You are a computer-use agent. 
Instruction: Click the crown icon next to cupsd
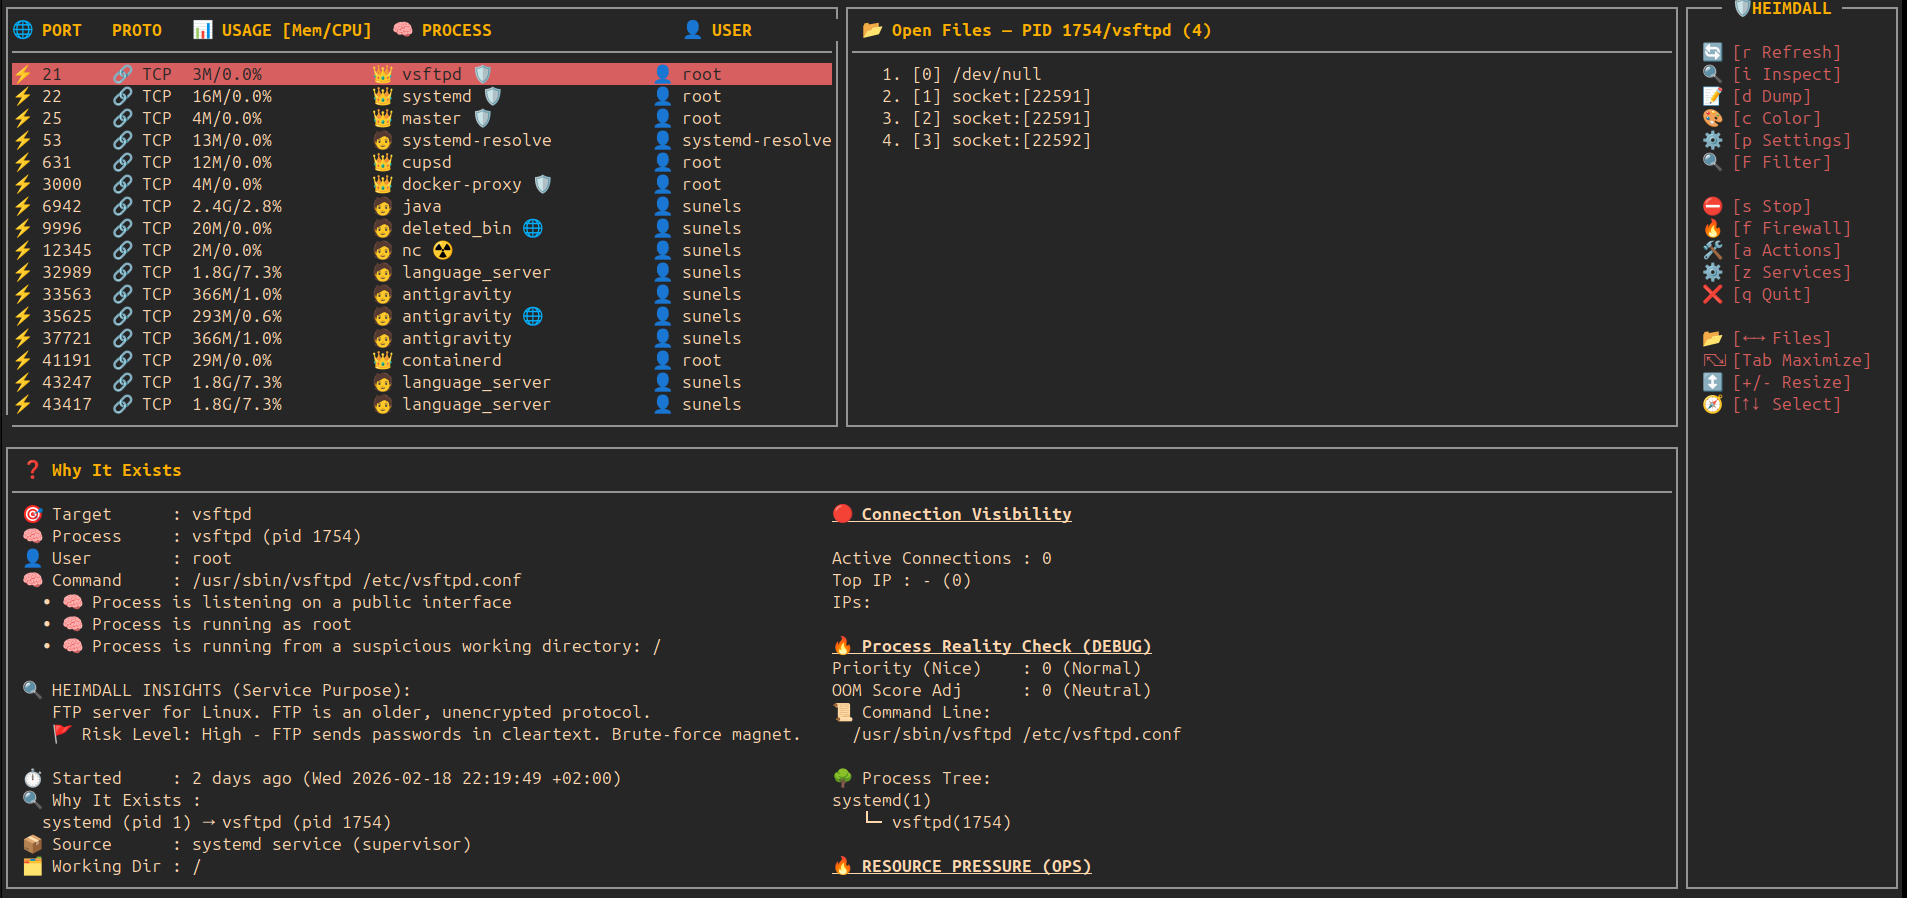(382, 162)
